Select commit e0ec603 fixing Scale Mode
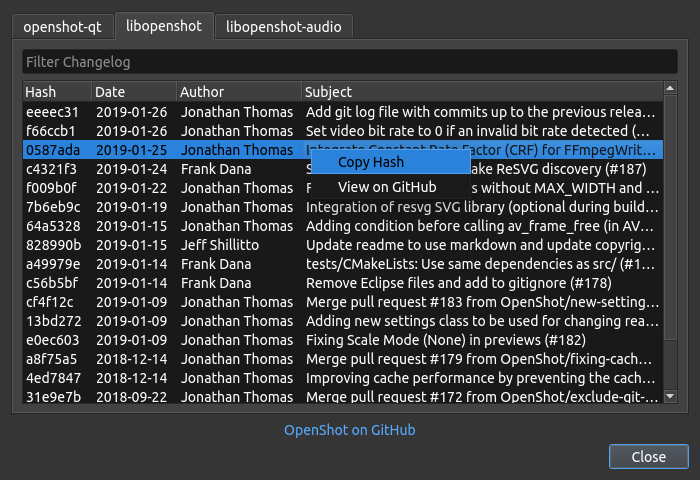 [340, 340]
